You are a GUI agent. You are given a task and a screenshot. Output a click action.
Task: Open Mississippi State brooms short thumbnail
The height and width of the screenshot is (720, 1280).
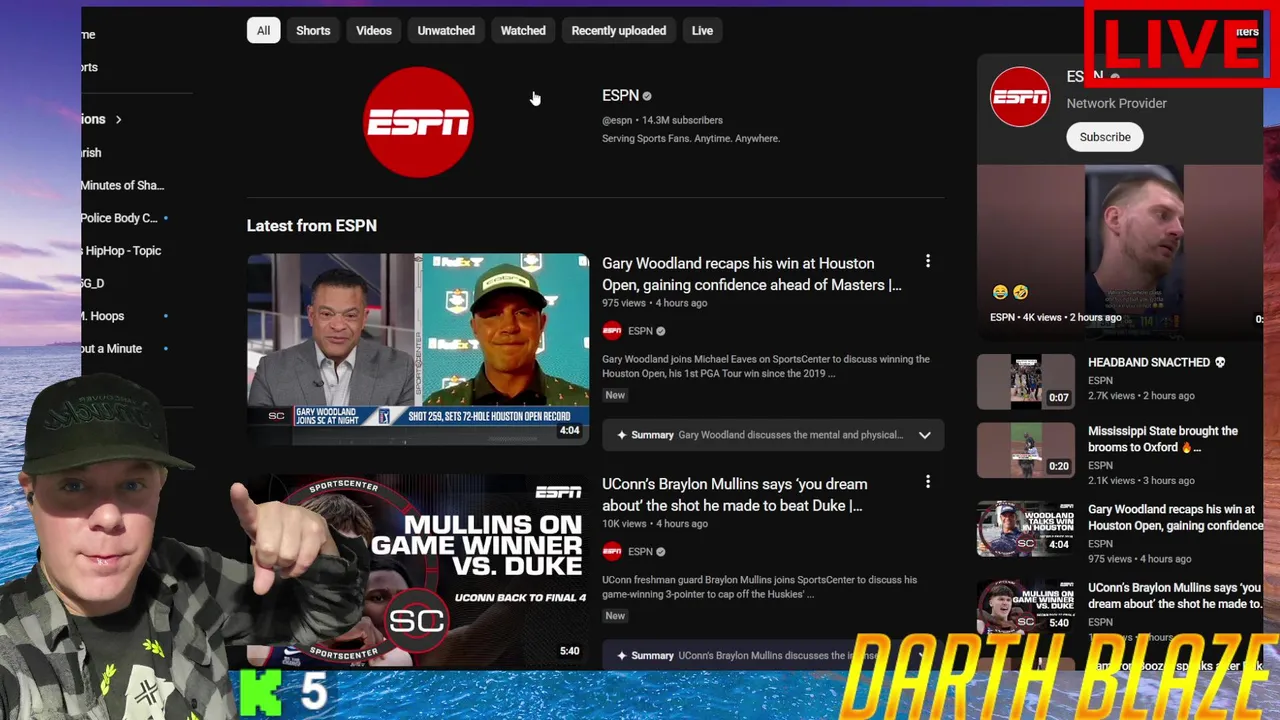pyautogui.click(x=1026, y=450)
